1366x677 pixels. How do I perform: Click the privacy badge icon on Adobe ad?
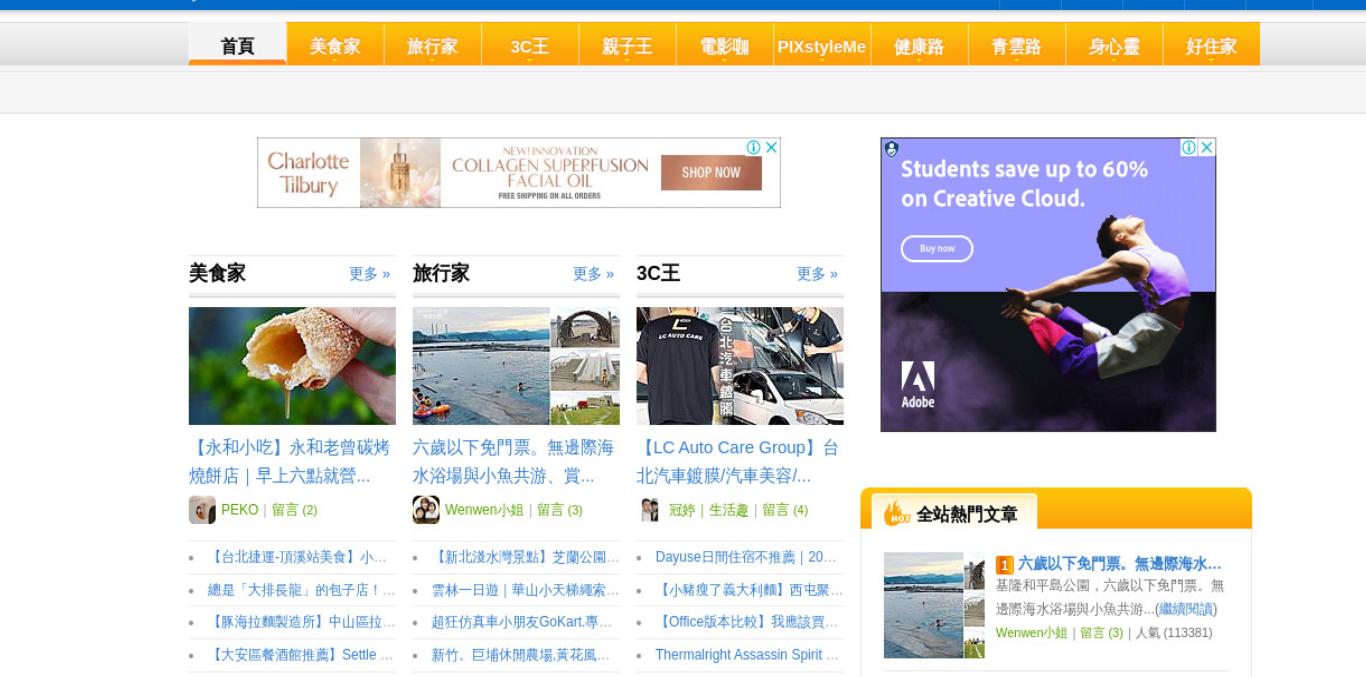pyautogui.click(x=891, y=148)
